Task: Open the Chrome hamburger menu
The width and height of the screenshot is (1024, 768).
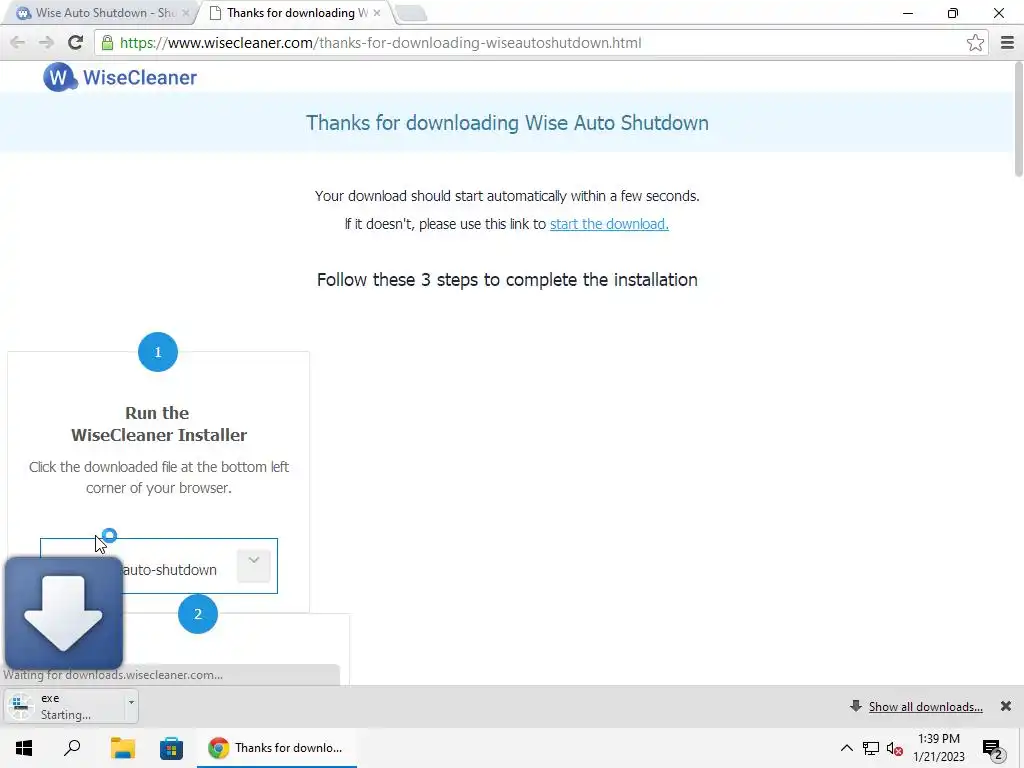Action: coord(1007,43)
